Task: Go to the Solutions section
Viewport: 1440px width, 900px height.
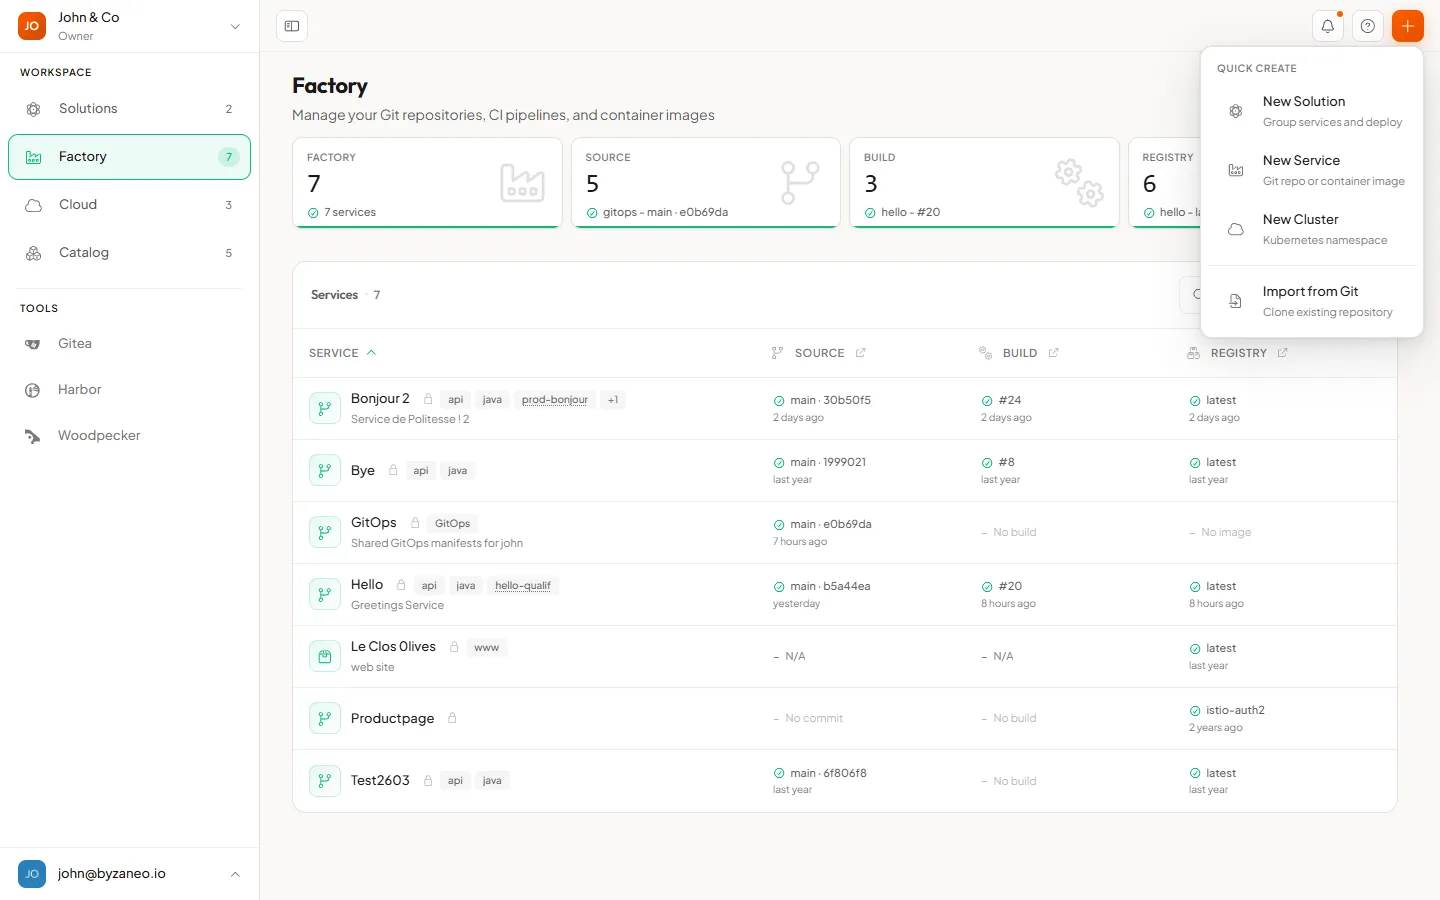Action: (x=129, y=109)
